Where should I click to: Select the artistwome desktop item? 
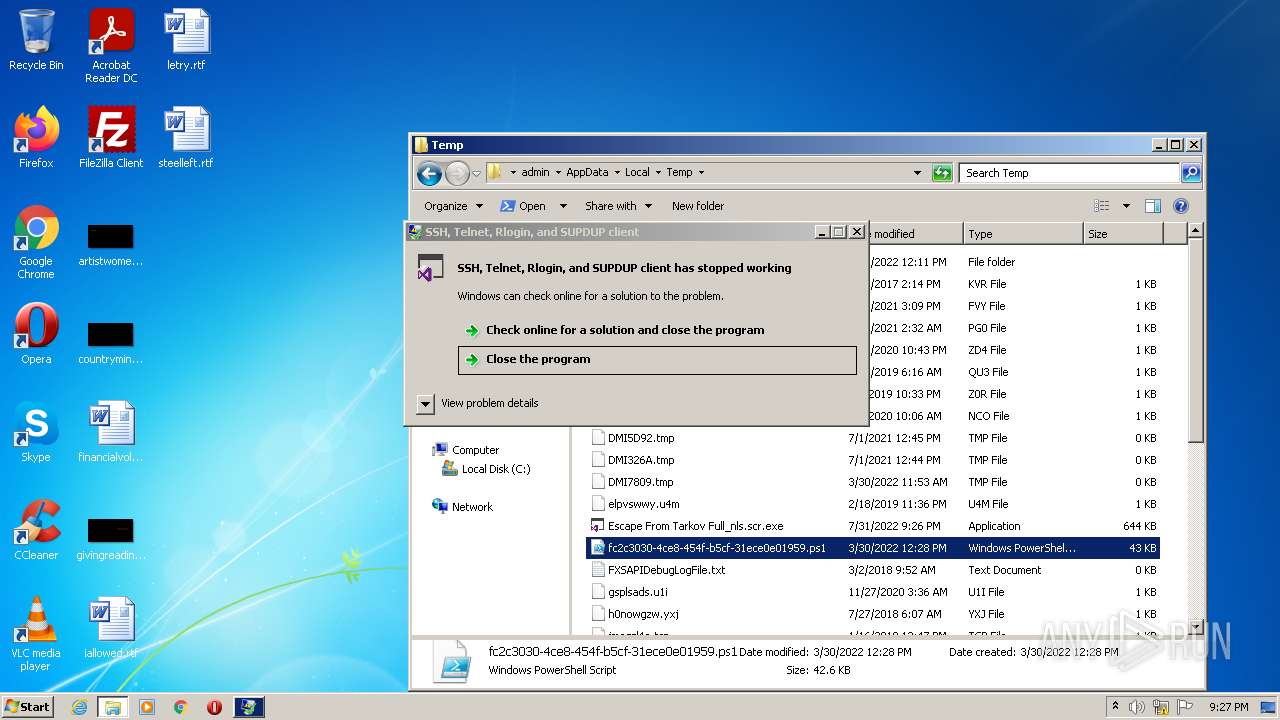tap(111, 244)
